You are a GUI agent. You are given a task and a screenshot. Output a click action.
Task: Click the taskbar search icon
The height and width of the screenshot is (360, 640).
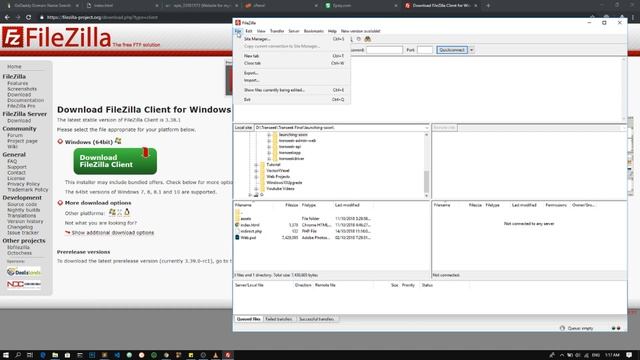[18, 355]
